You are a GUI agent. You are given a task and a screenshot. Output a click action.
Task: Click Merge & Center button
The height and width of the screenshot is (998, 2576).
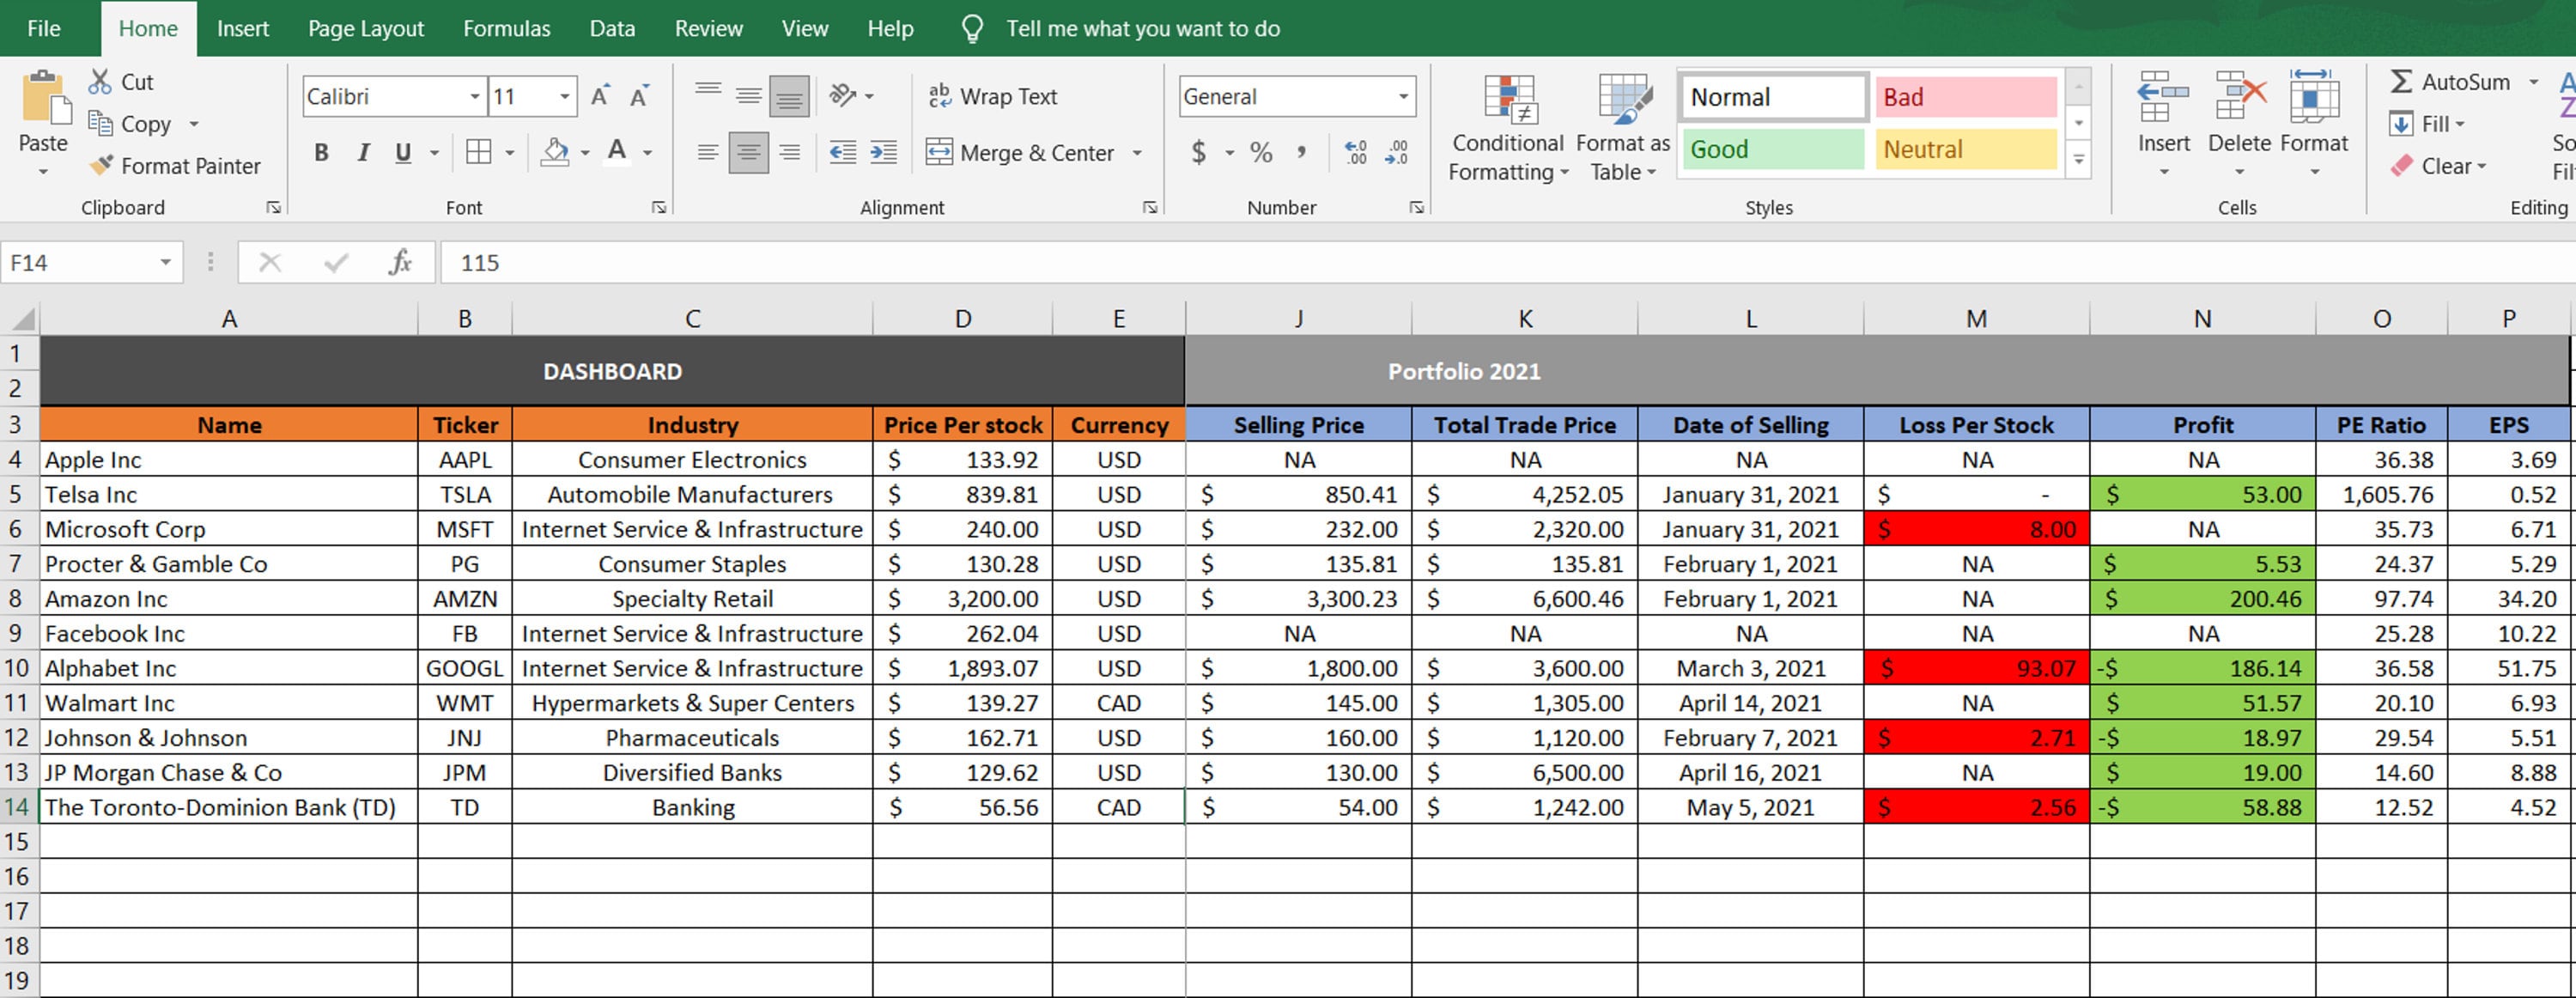[x=1020, y=152]
